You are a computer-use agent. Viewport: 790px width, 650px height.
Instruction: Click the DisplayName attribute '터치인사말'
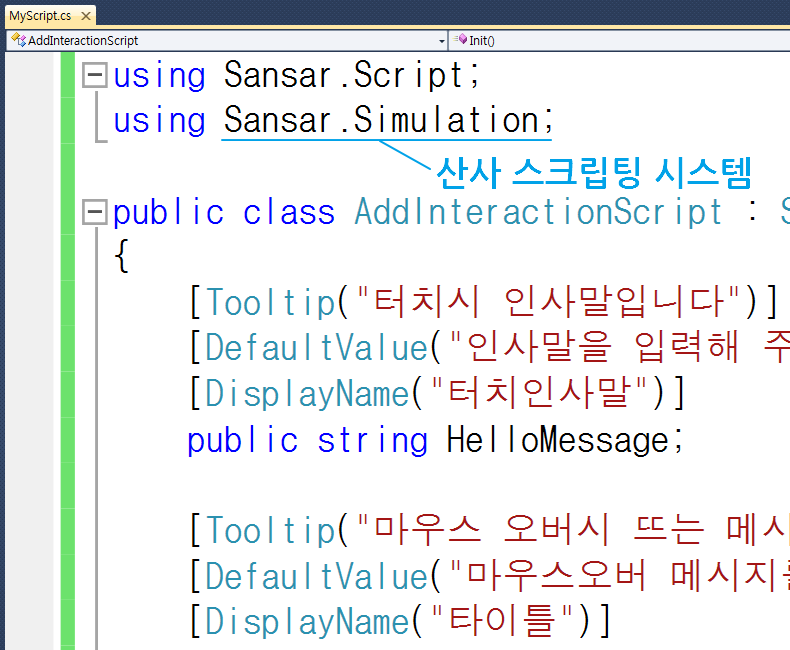[437, 393]
